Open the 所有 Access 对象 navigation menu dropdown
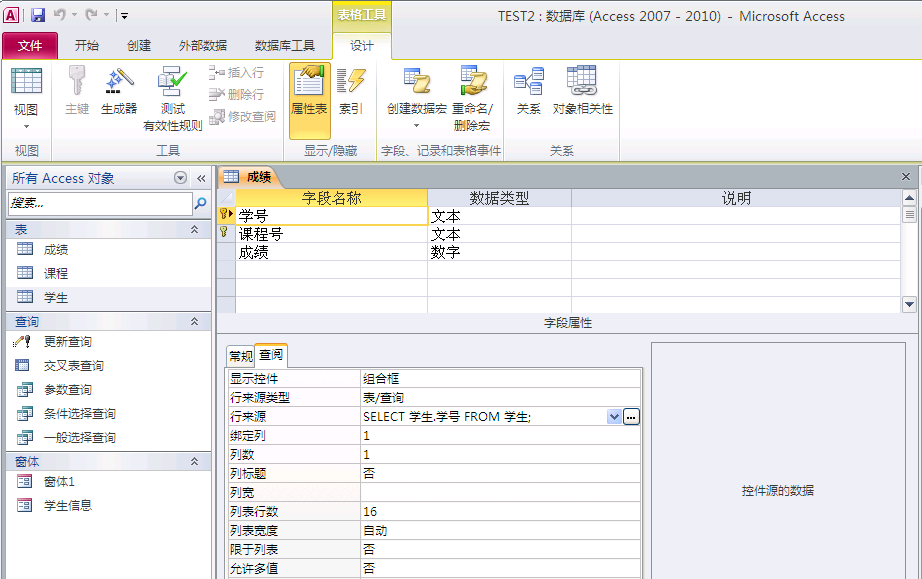Image resolution: width=922 pixels, height=579 pixels. click(181, 178)
